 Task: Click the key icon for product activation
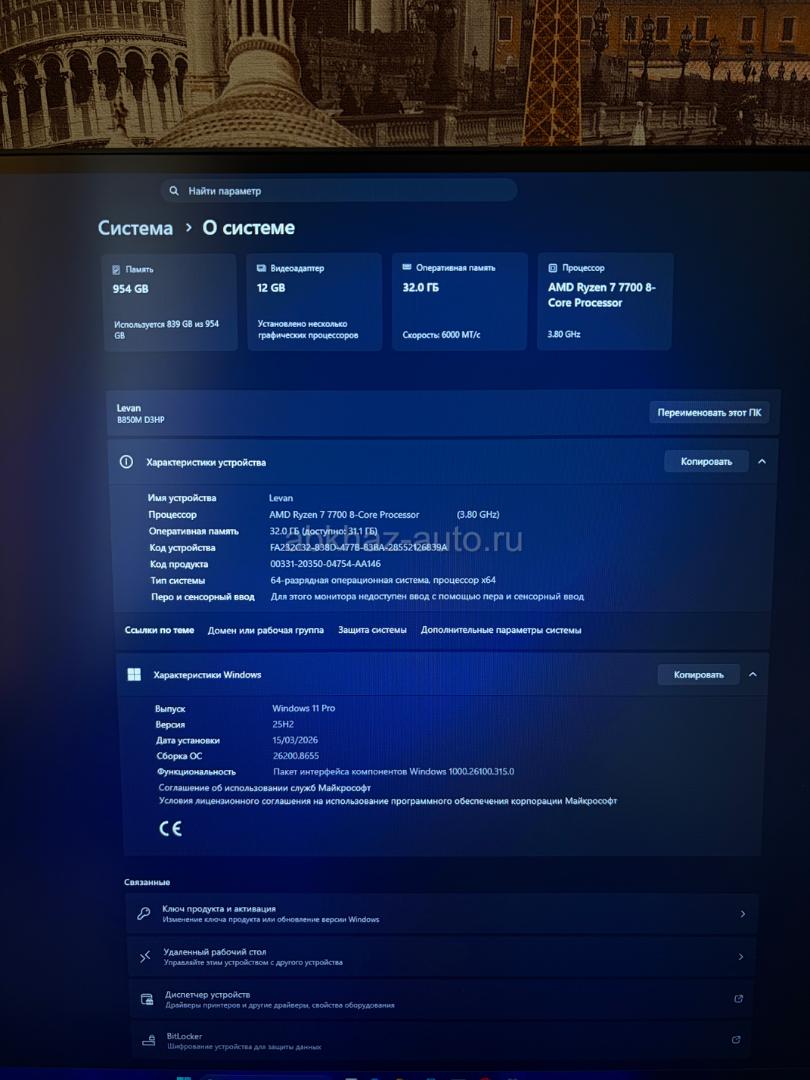coord(143,914)
